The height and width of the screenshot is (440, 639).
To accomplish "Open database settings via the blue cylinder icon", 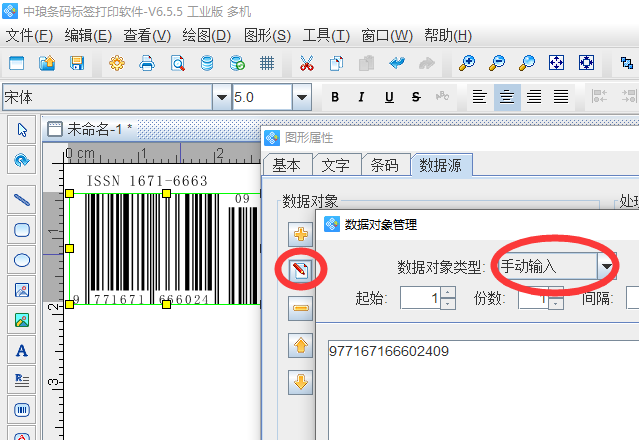I will point(207,63).
